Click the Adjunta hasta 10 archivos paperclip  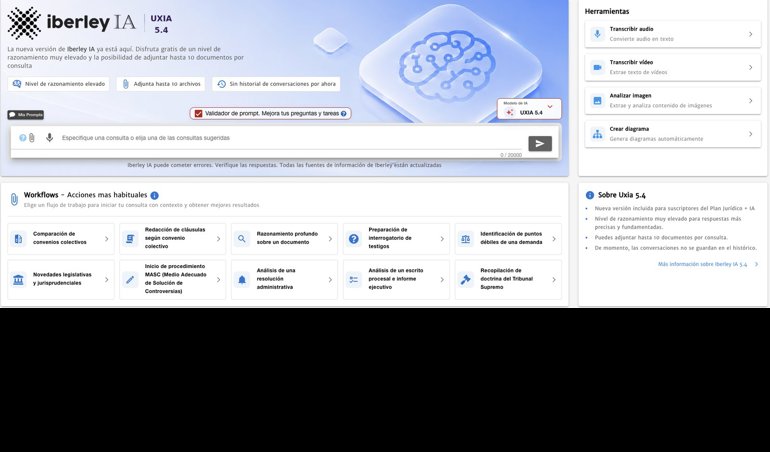click(125, 84)
